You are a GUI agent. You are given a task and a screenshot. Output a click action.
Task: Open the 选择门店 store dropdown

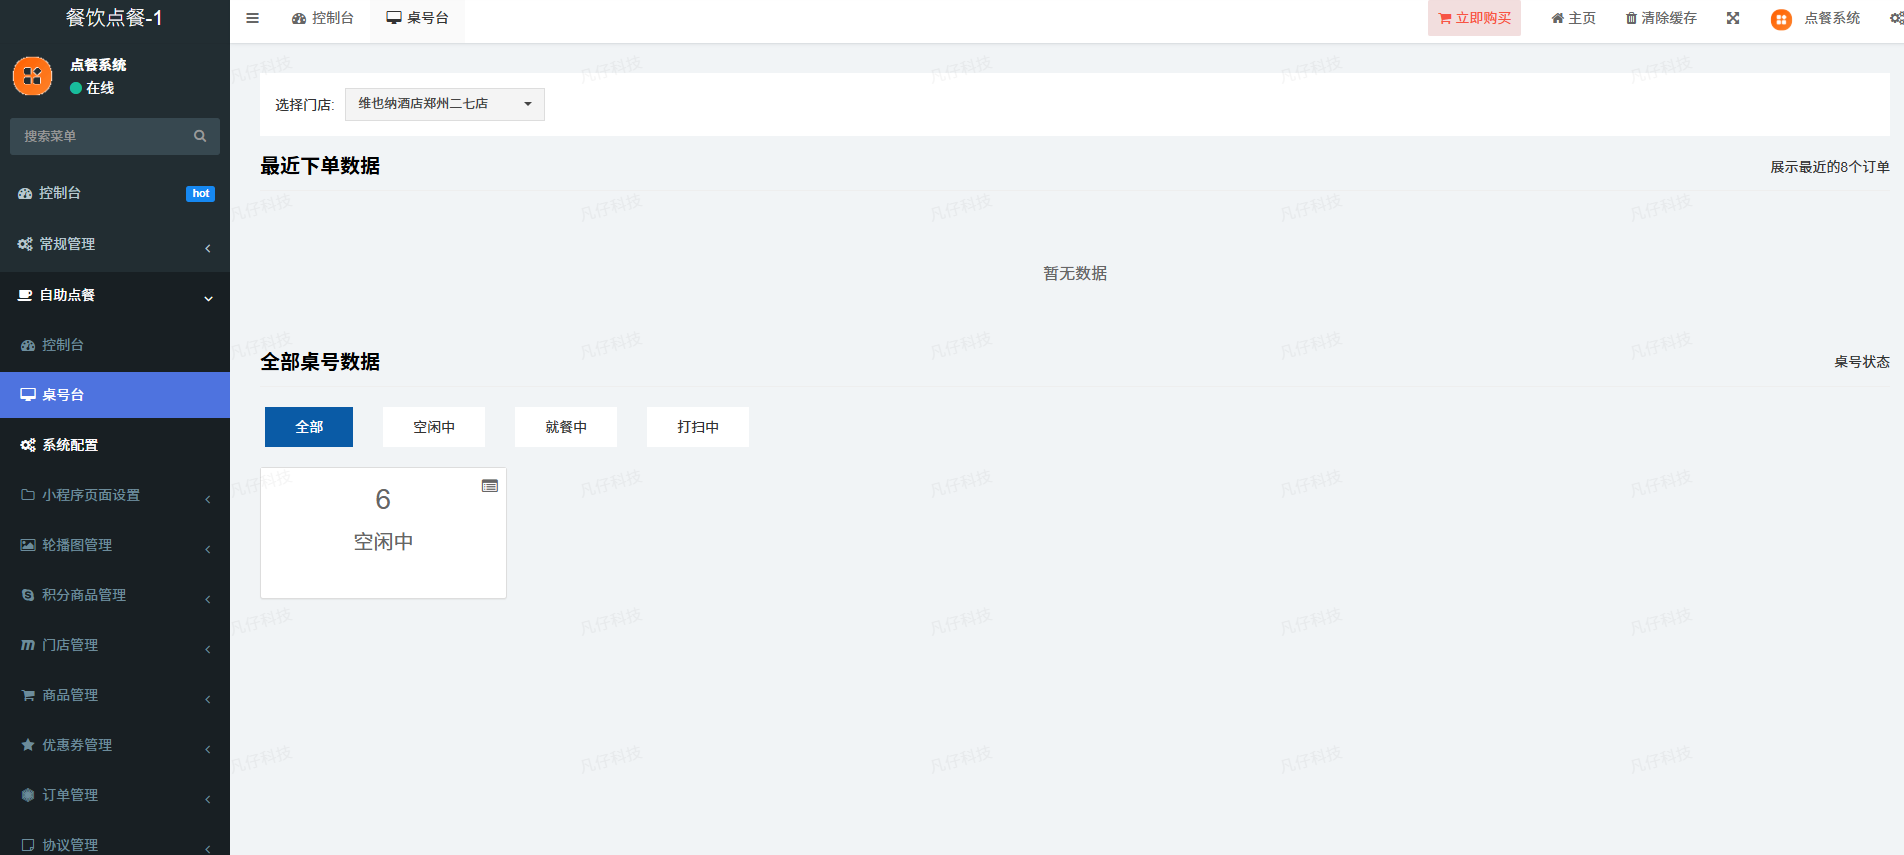click(444, 104)
